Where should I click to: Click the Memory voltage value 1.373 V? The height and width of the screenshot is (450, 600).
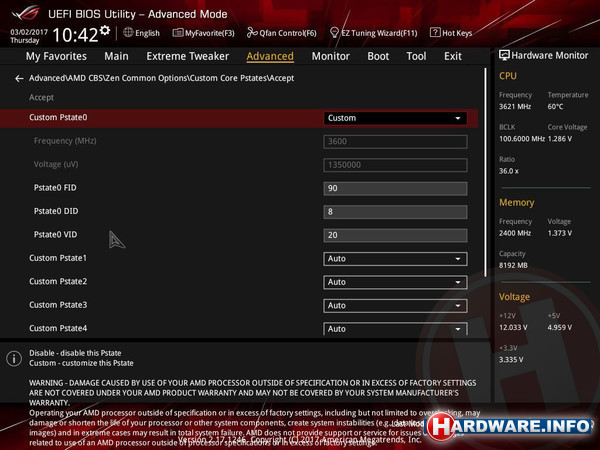pyautogui.click(x=559, y=233)
